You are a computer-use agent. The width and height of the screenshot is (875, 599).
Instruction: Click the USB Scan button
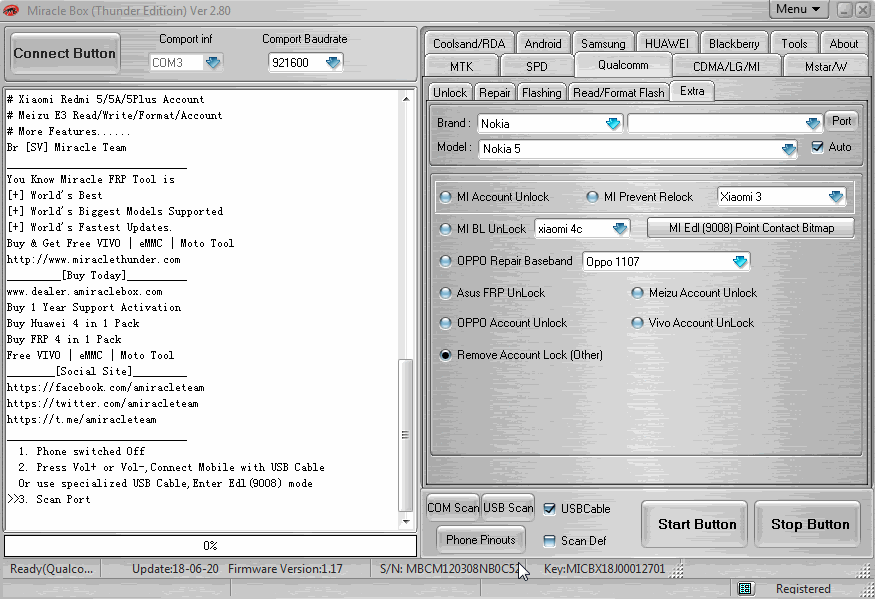point(508,507)
